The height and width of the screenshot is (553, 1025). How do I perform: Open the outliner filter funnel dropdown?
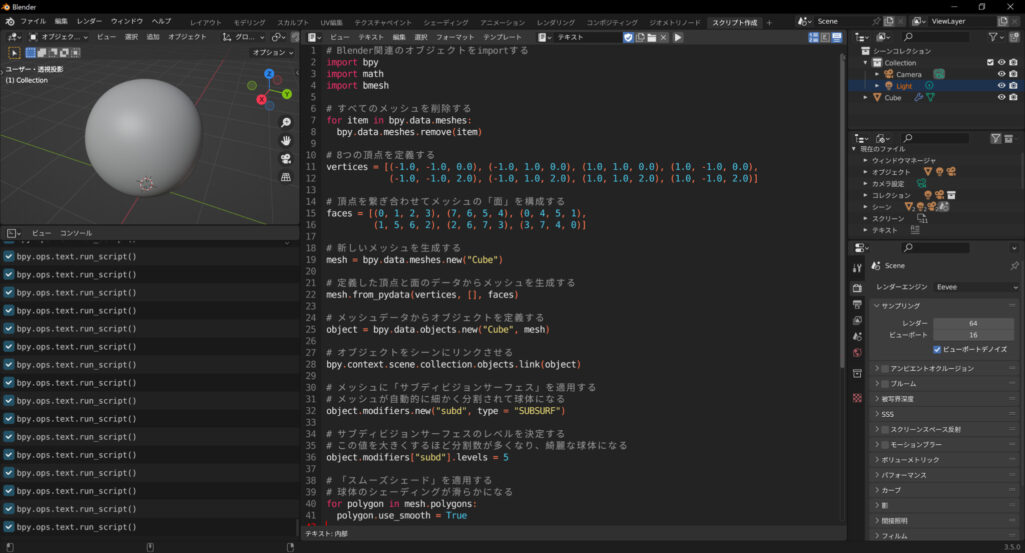(x=997, y=37)
